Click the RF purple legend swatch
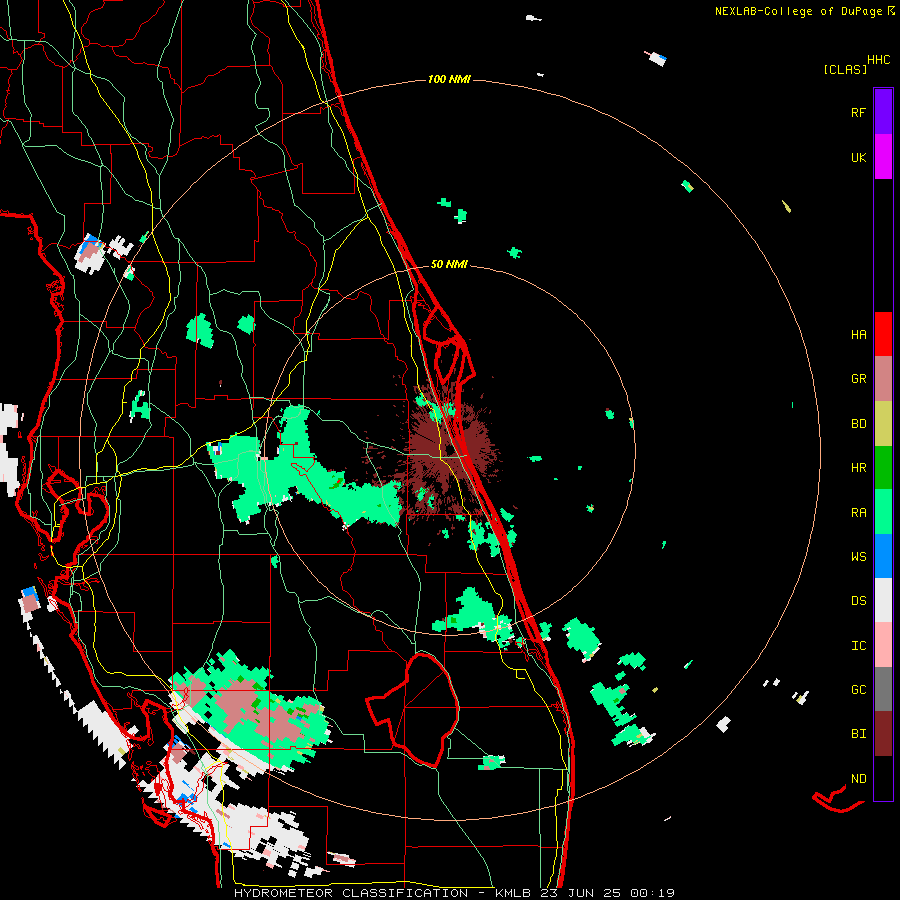 coord(883,111)
